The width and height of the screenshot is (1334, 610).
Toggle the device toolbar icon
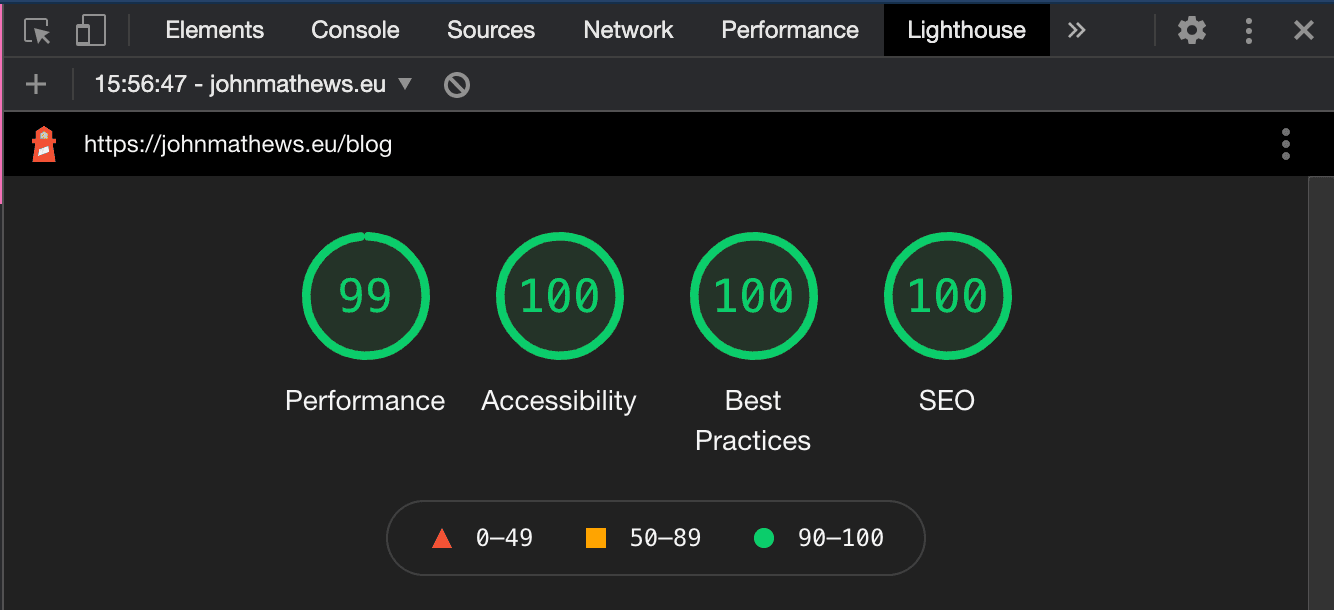(90, 30)
